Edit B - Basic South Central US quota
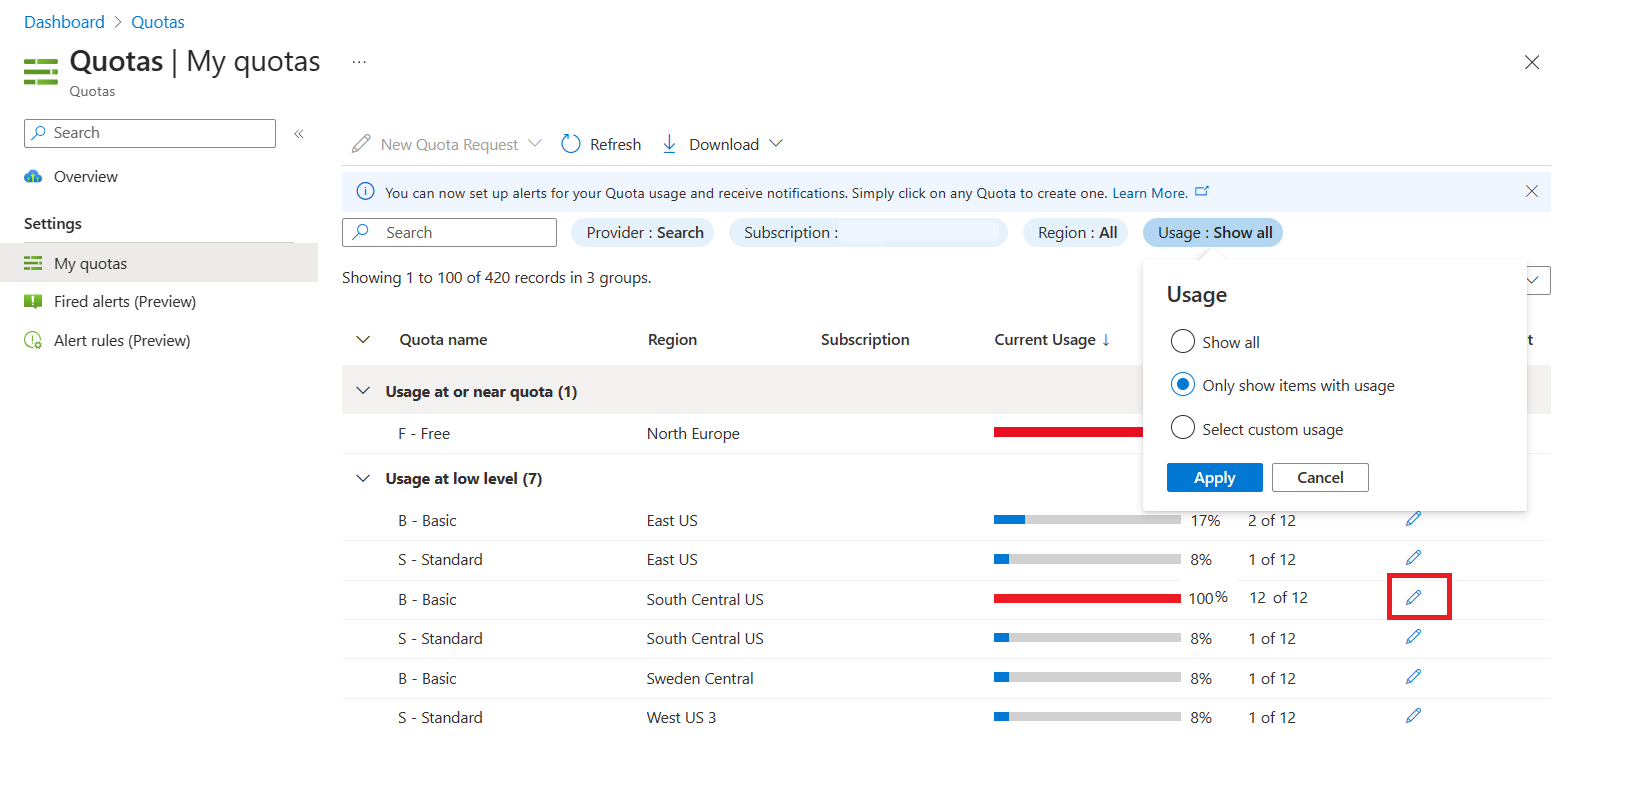The height and width of the screenshot is (810, 1628). click(x=1413, y=597)
